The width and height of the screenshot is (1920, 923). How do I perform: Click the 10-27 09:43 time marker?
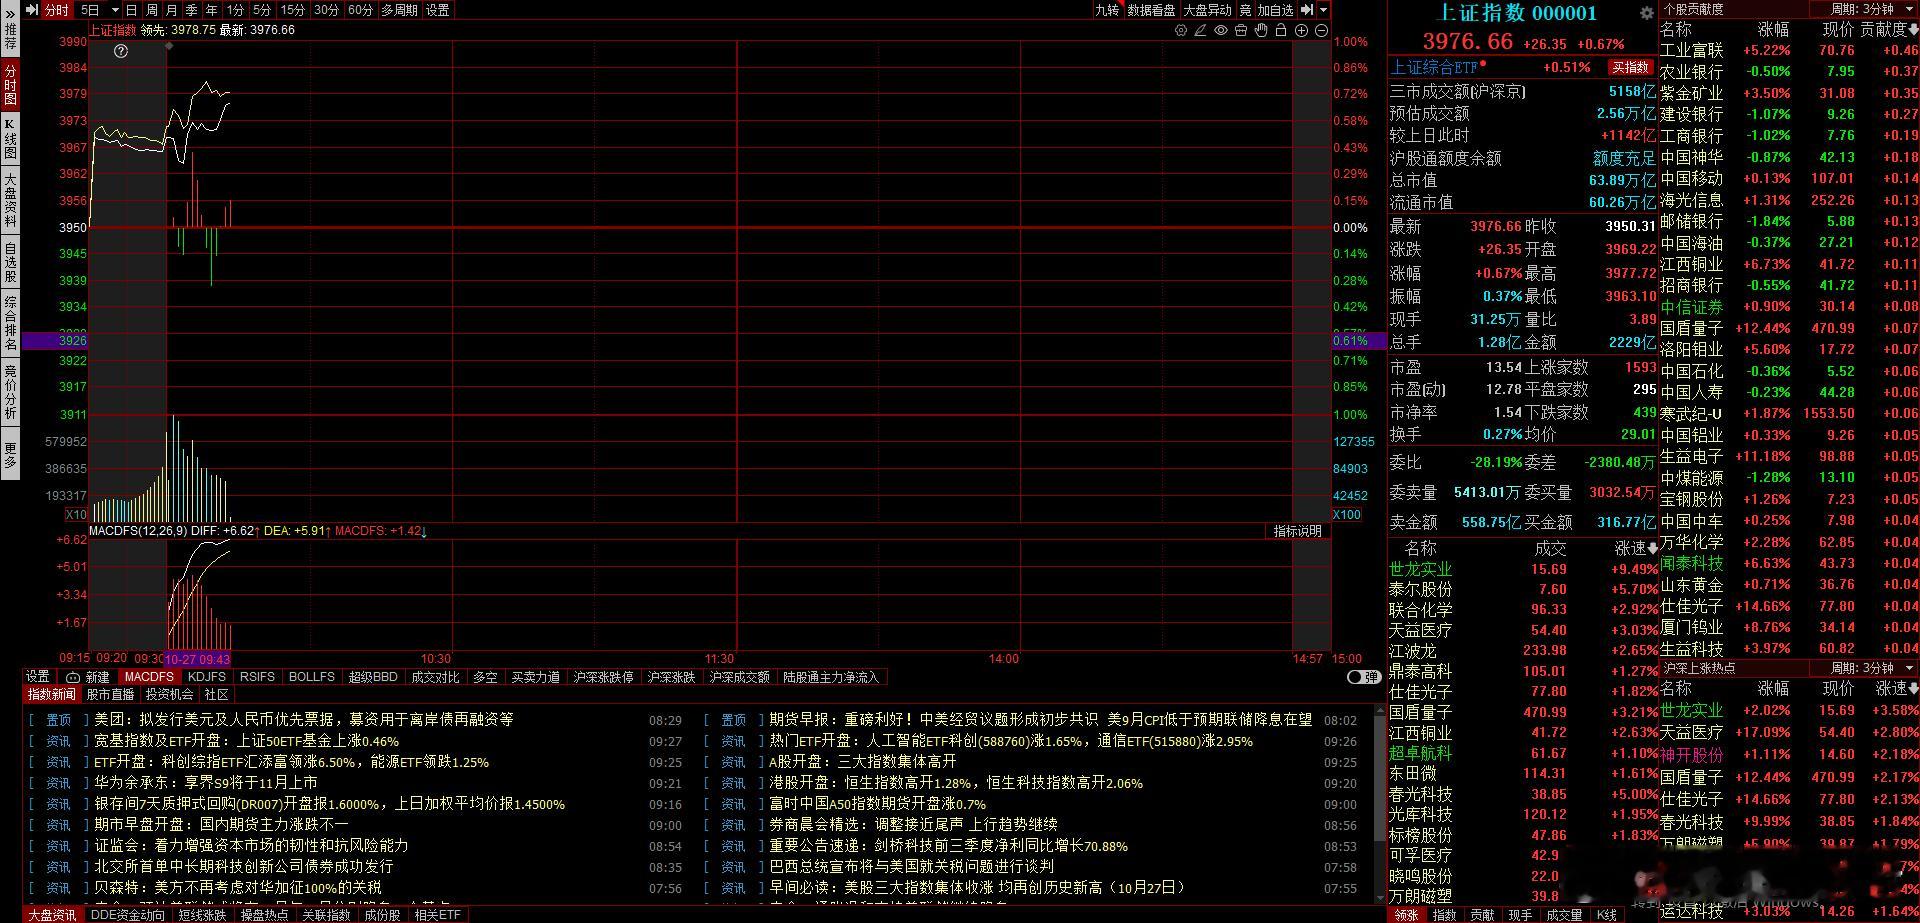pos(198,659)
